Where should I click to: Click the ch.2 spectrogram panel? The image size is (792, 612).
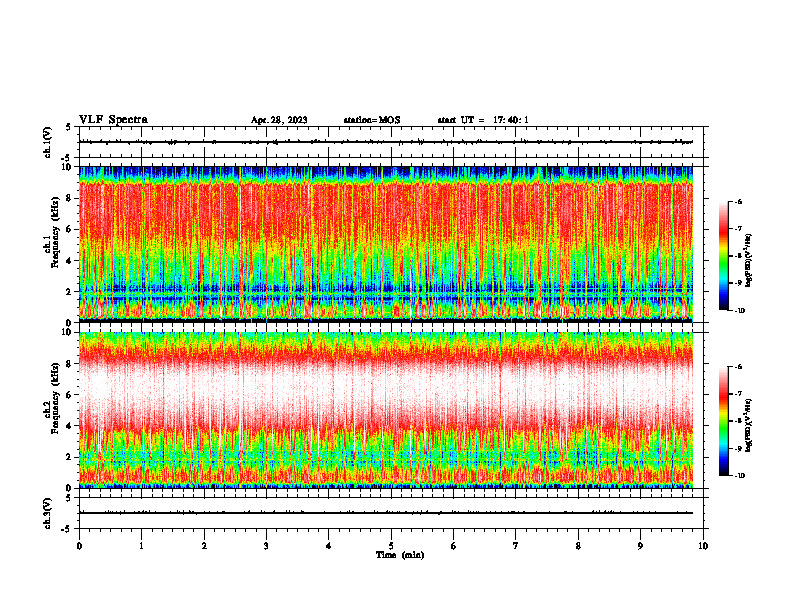point(386,410)
